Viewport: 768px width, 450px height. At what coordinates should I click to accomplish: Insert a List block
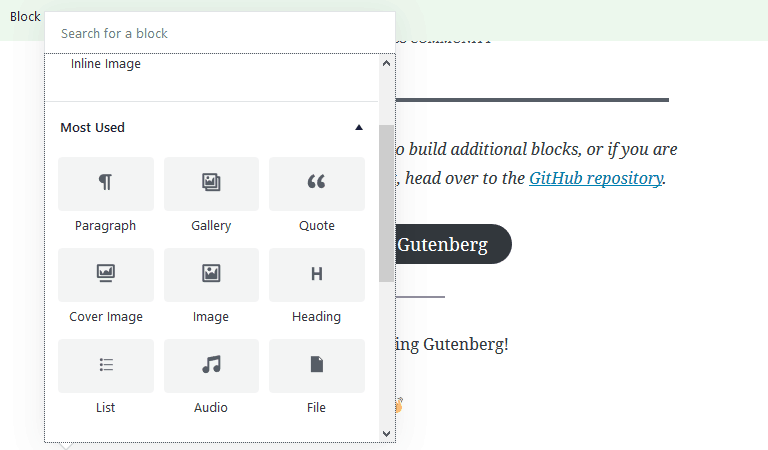pyautogui.click(x=105, y=379)
